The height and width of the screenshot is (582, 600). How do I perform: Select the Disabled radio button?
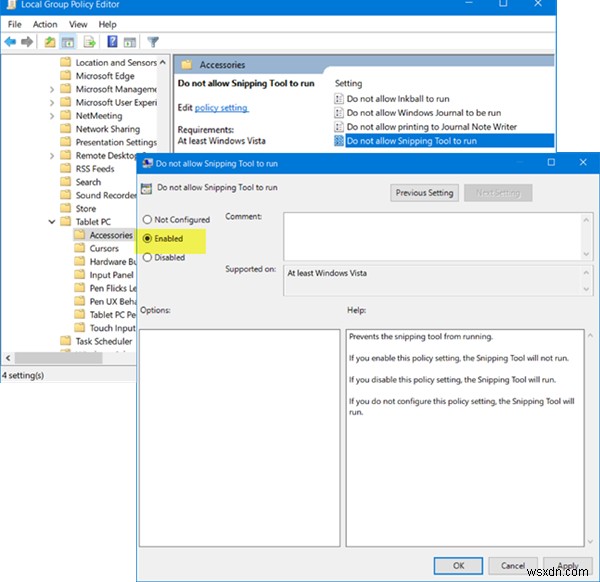(x=147, y=258)
